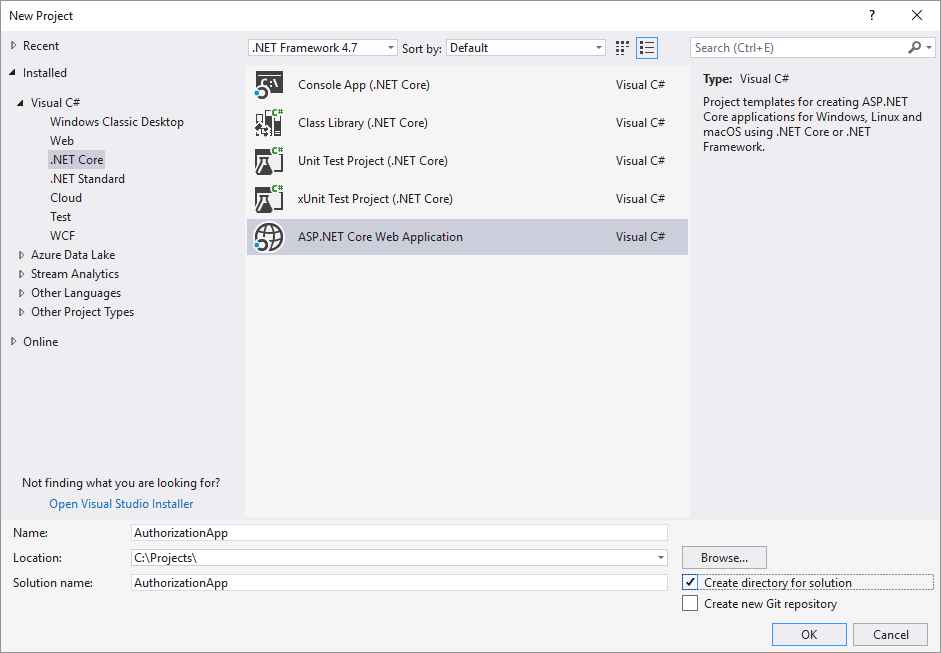Click the Recent tree label

[x=41, y=46]
